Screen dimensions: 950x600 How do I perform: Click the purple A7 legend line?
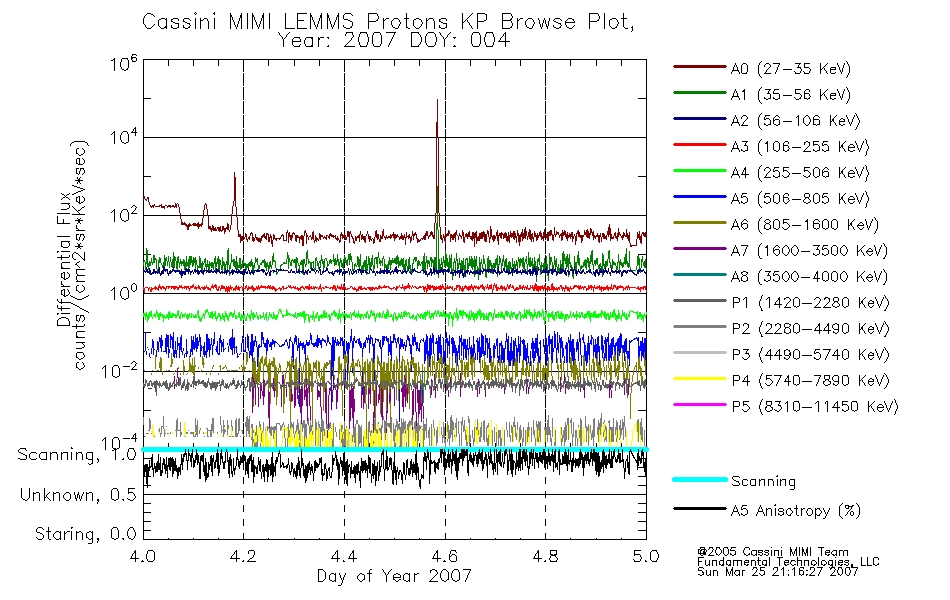coord(700,248)
